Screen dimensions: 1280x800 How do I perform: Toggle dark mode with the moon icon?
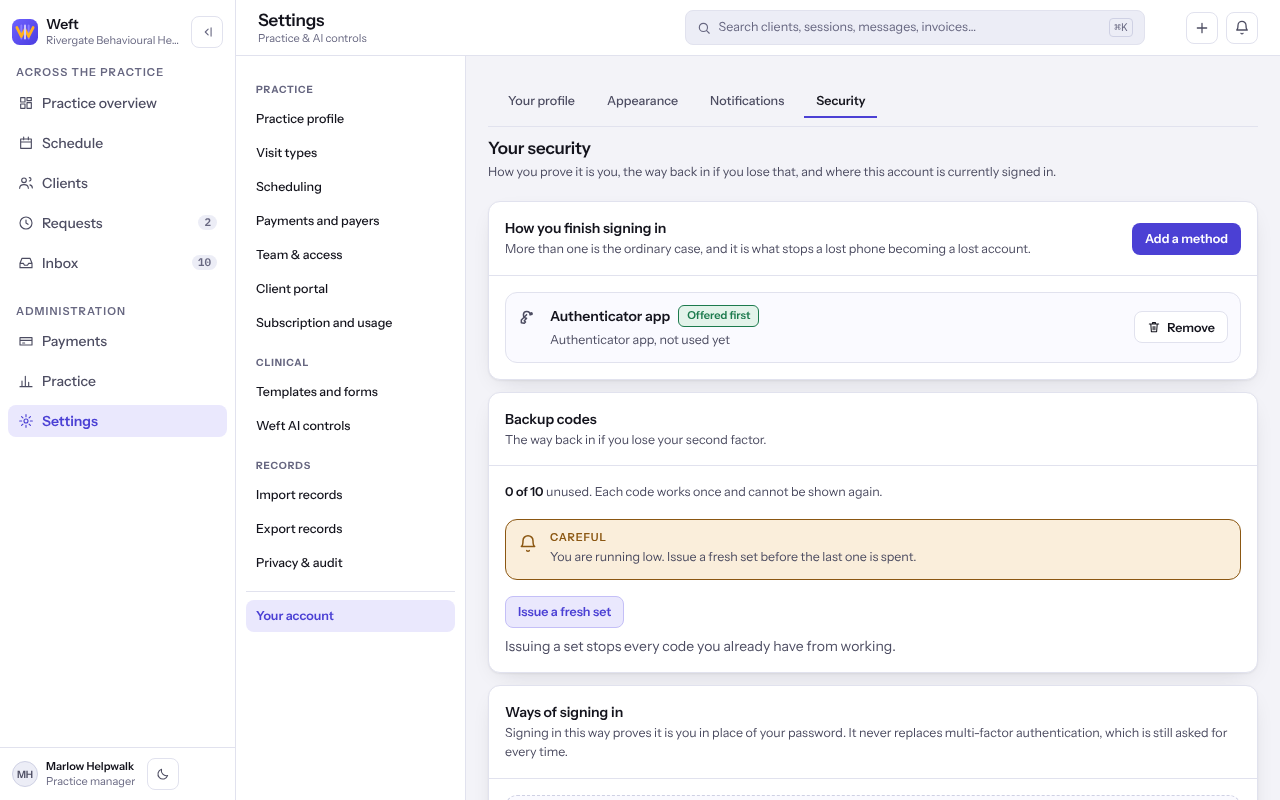point(163,774)
